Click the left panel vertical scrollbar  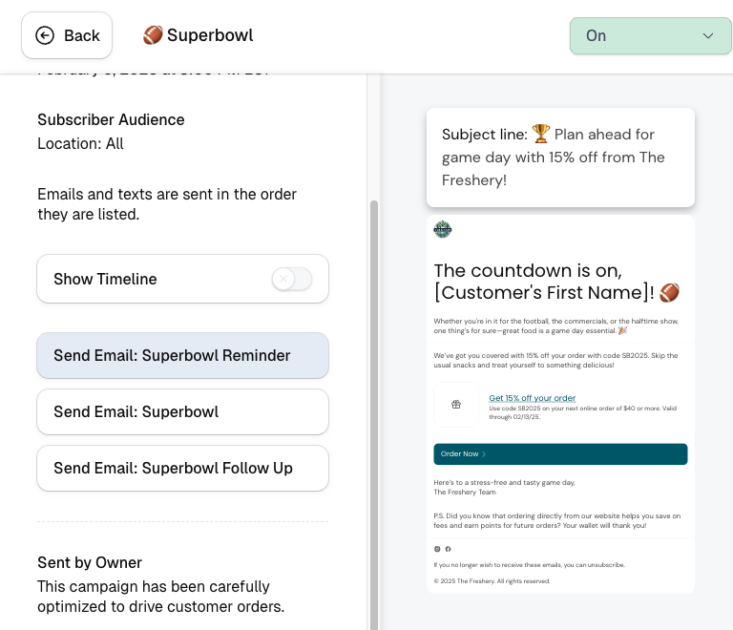[x=374, y=400]
